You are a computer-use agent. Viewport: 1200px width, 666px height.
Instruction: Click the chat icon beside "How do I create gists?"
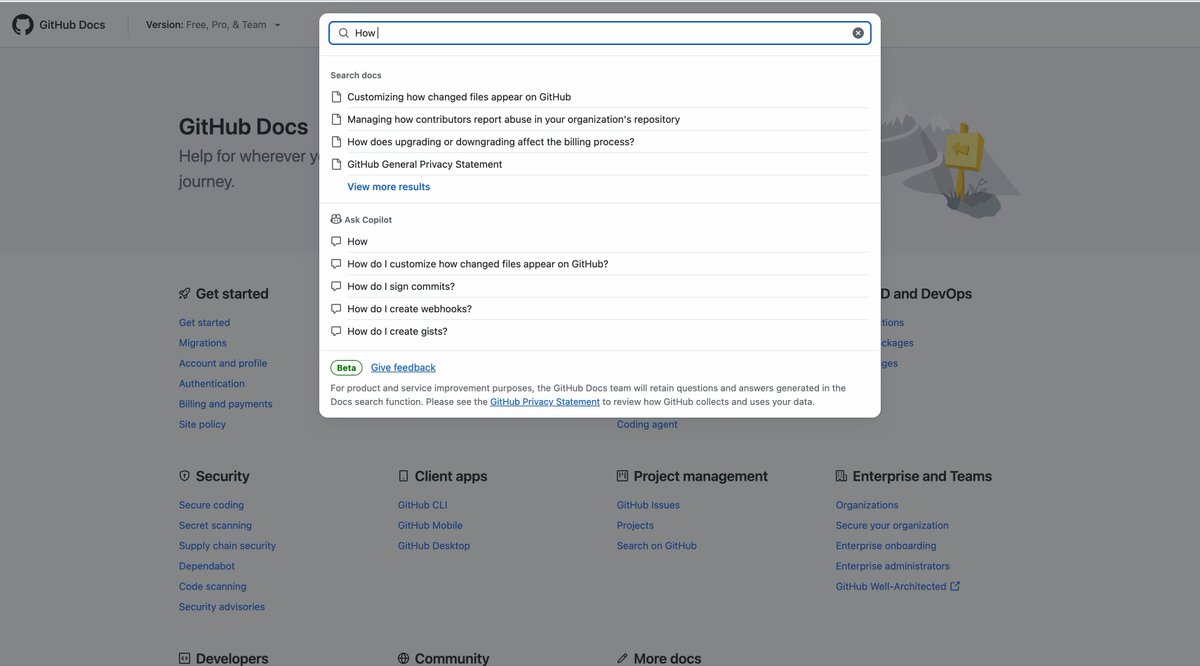(337, 331)
